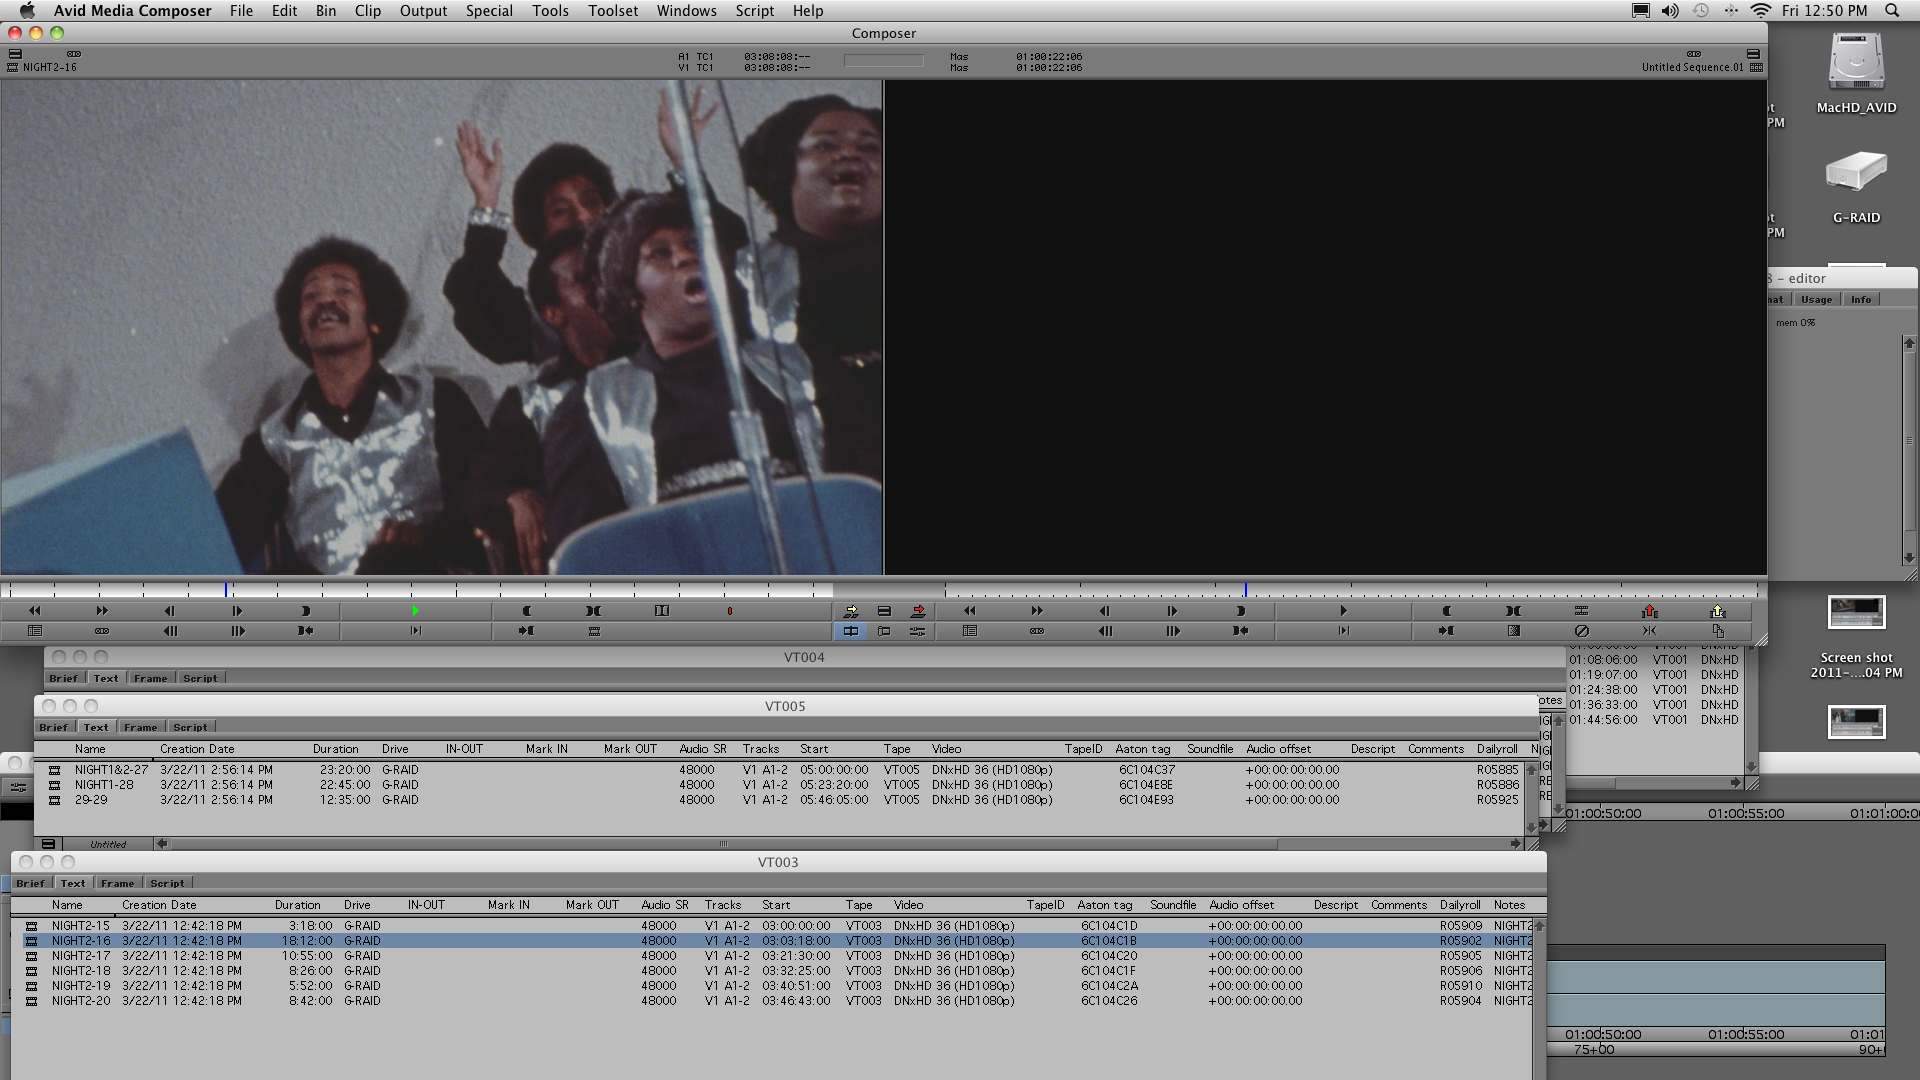Add a locator with the red oval button

click(x=729, y=611)
